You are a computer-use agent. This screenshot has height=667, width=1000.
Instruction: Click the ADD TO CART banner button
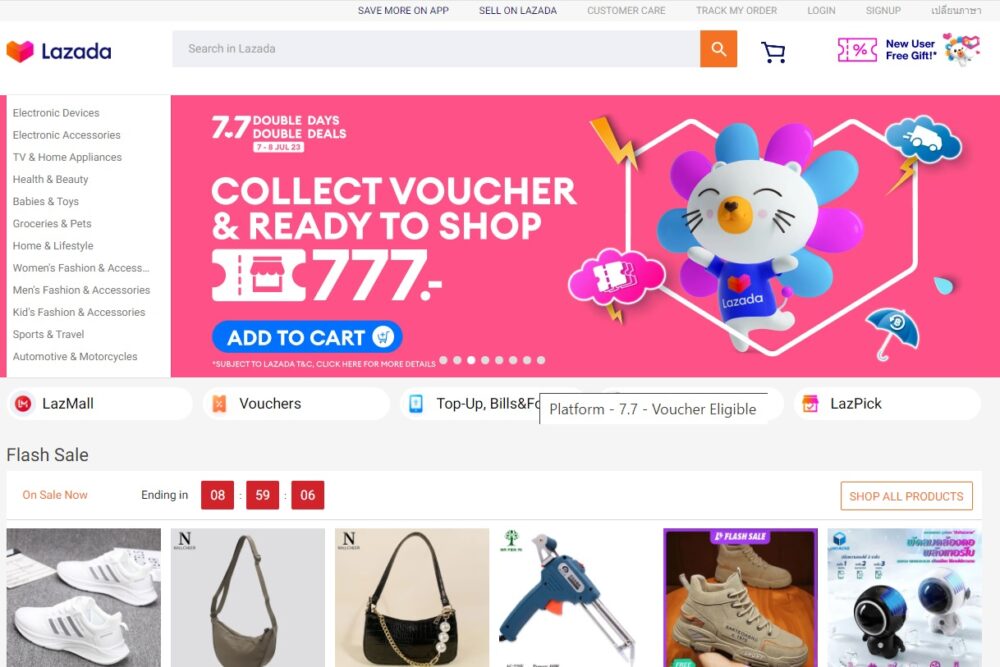click(x=307, y=337)
